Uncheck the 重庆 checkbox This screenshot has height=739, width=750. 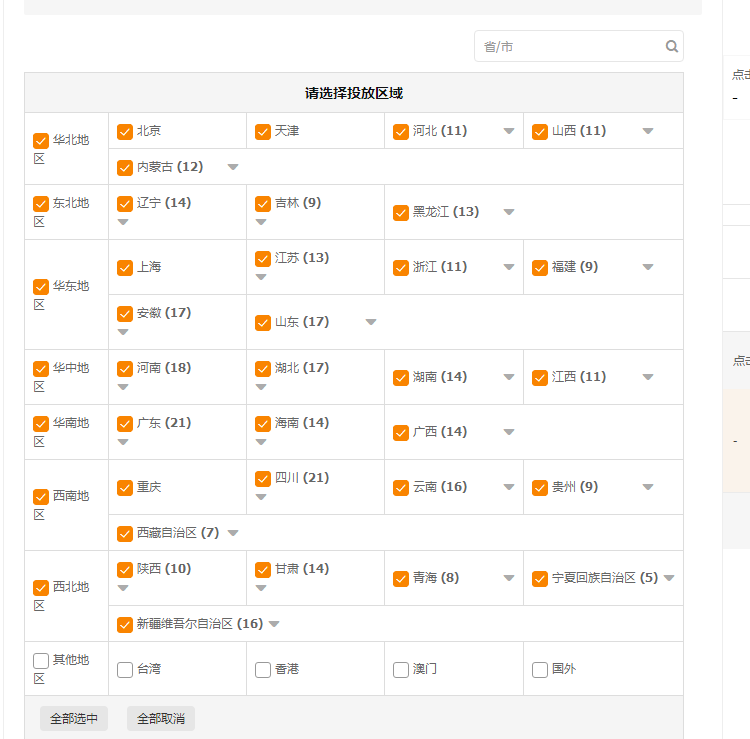[125, 488]
